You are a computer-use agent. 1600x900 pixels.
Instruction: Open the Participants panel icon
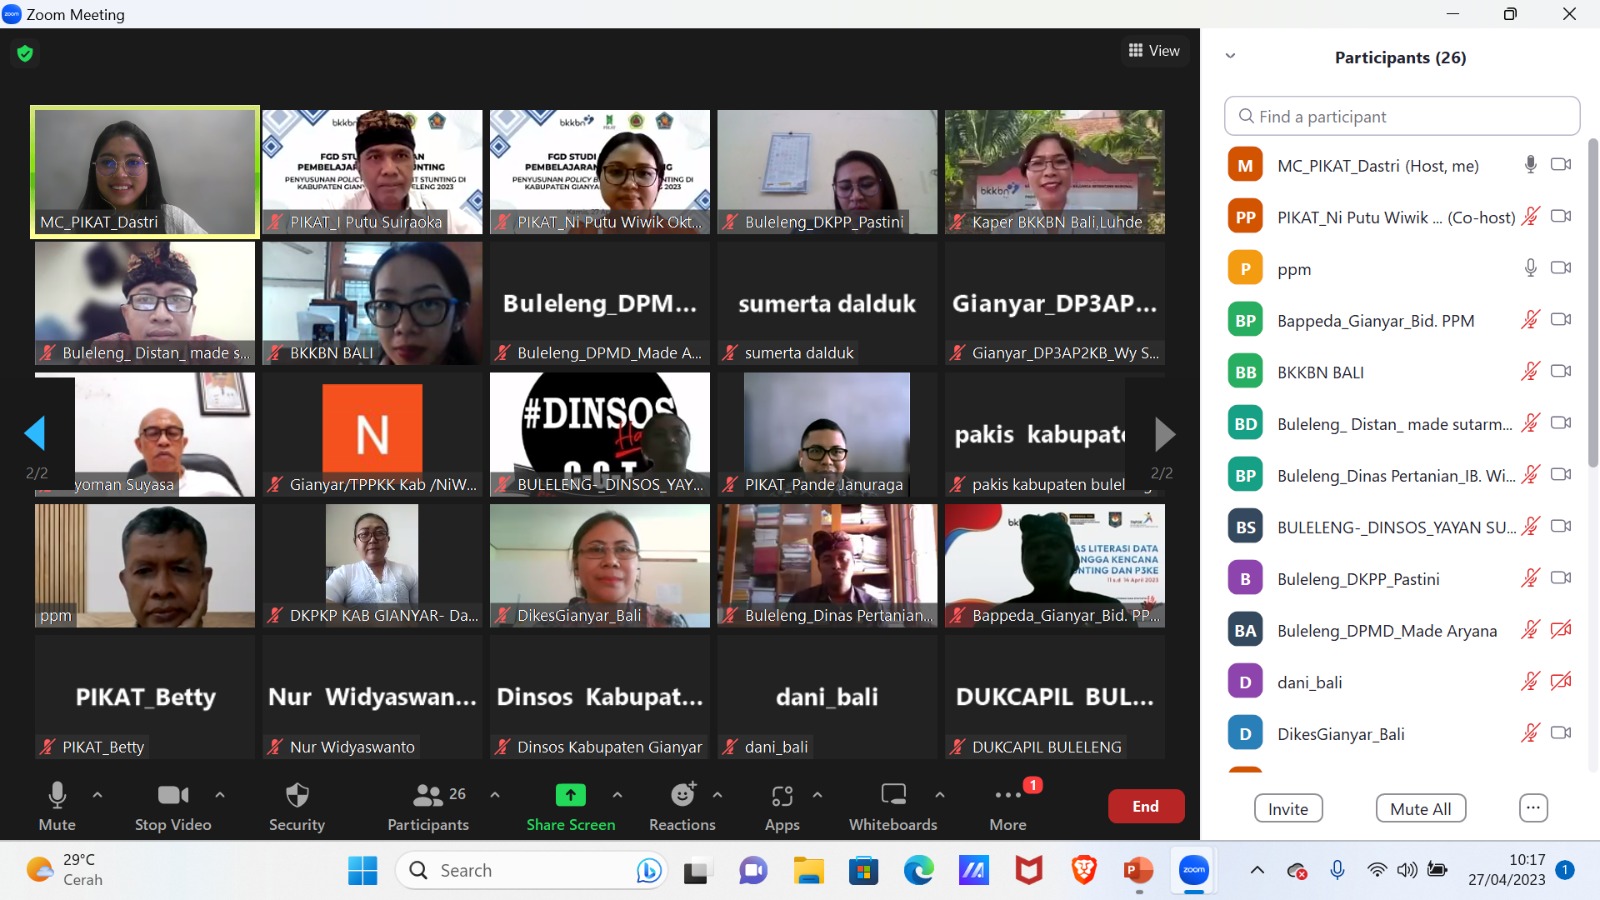(x=428, y=796)
